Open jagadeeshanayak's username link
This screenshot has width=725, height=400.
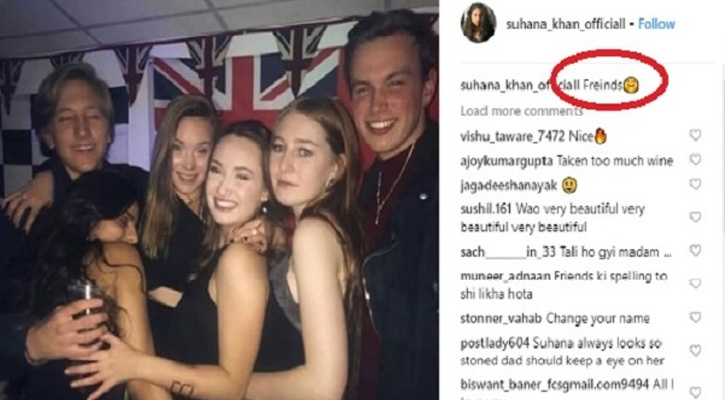point(509,186)
